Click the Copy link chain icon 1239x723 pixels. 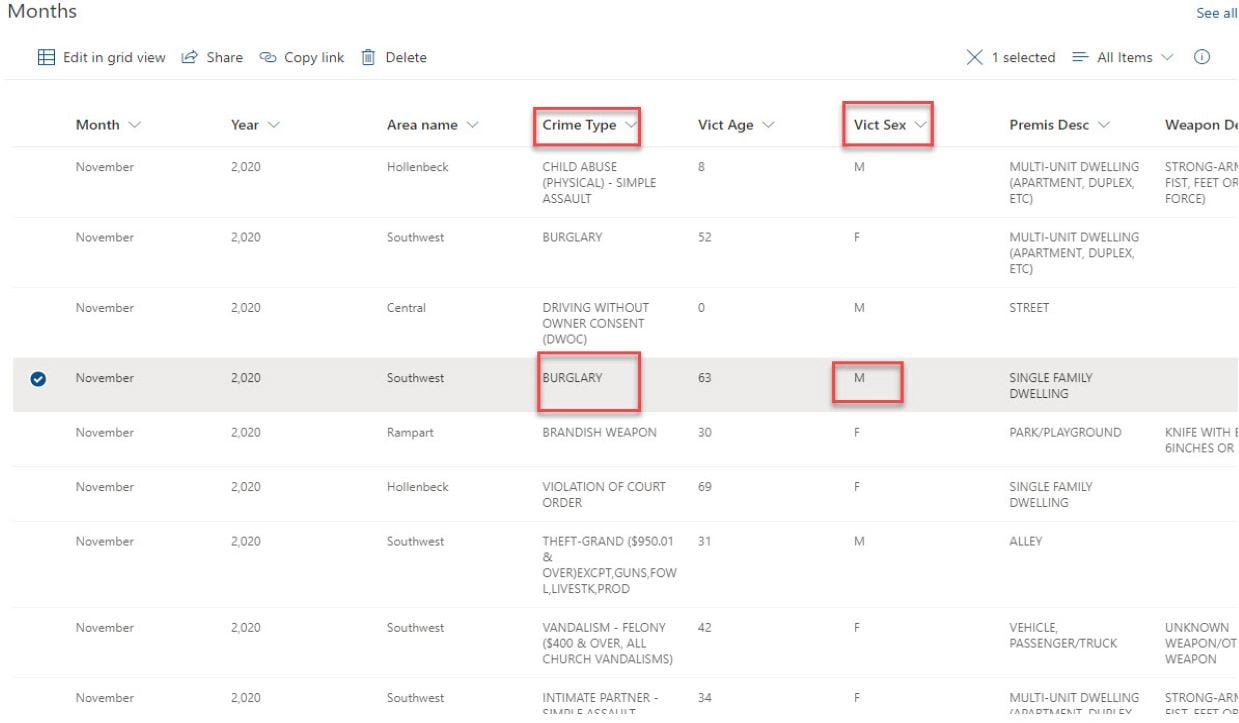268,58
